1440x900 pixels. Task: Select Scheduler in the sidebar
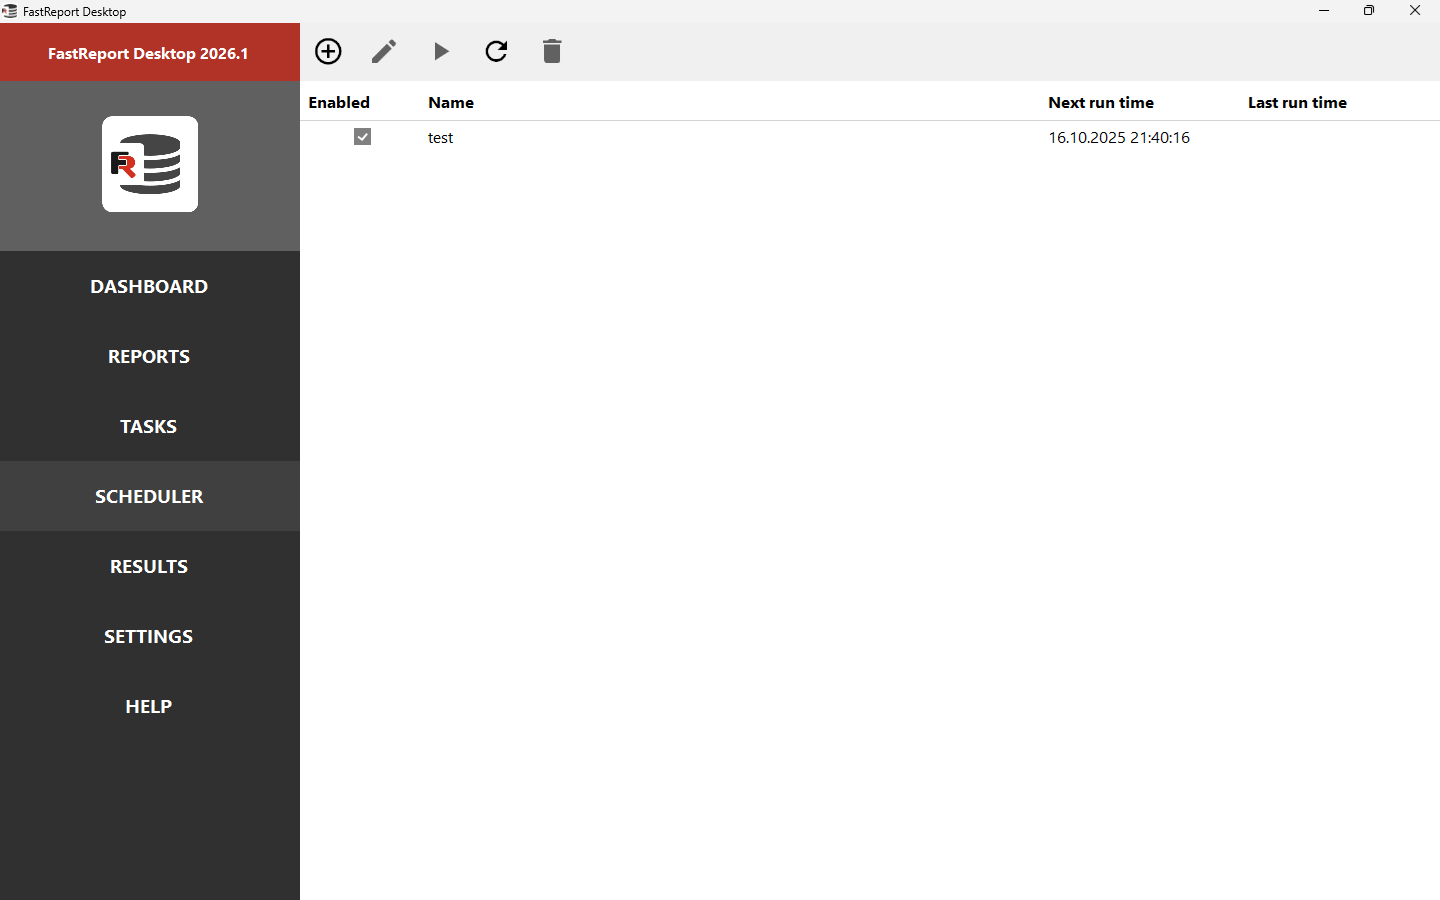click(149, 496)
